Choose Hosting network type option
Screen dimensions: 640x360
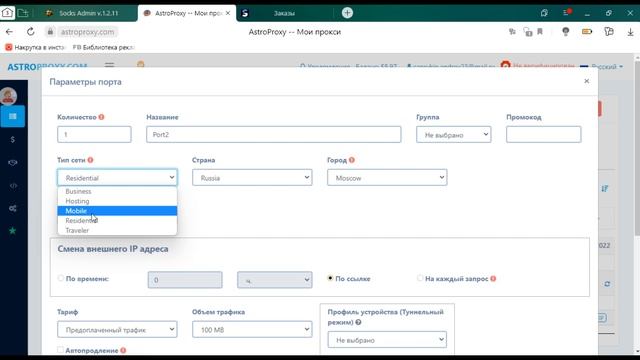coord(117,201)
